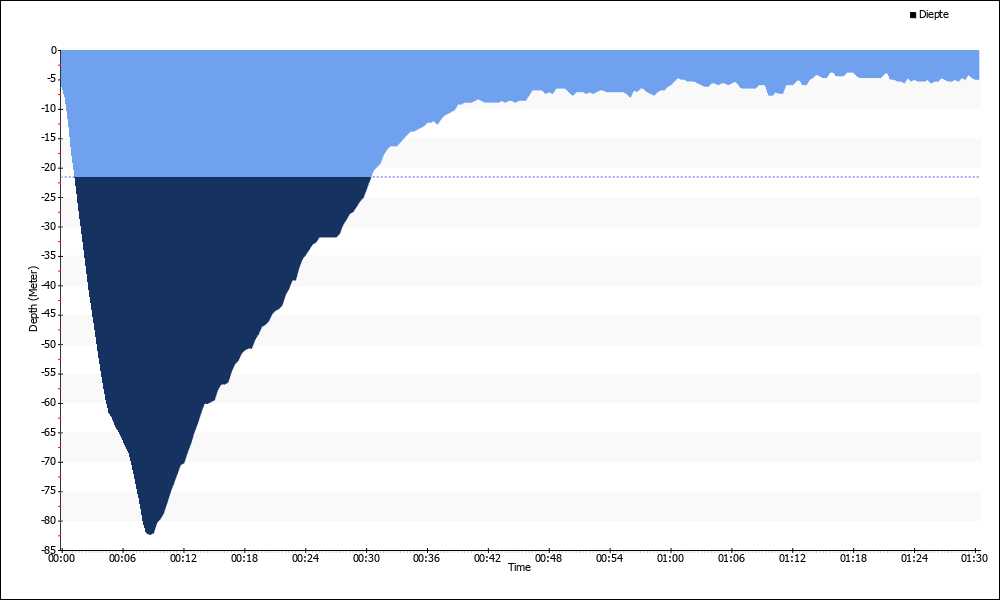Click the -30 depth axis label
Viewport: 1000px width, 600px height.
[x=49, y=226]
